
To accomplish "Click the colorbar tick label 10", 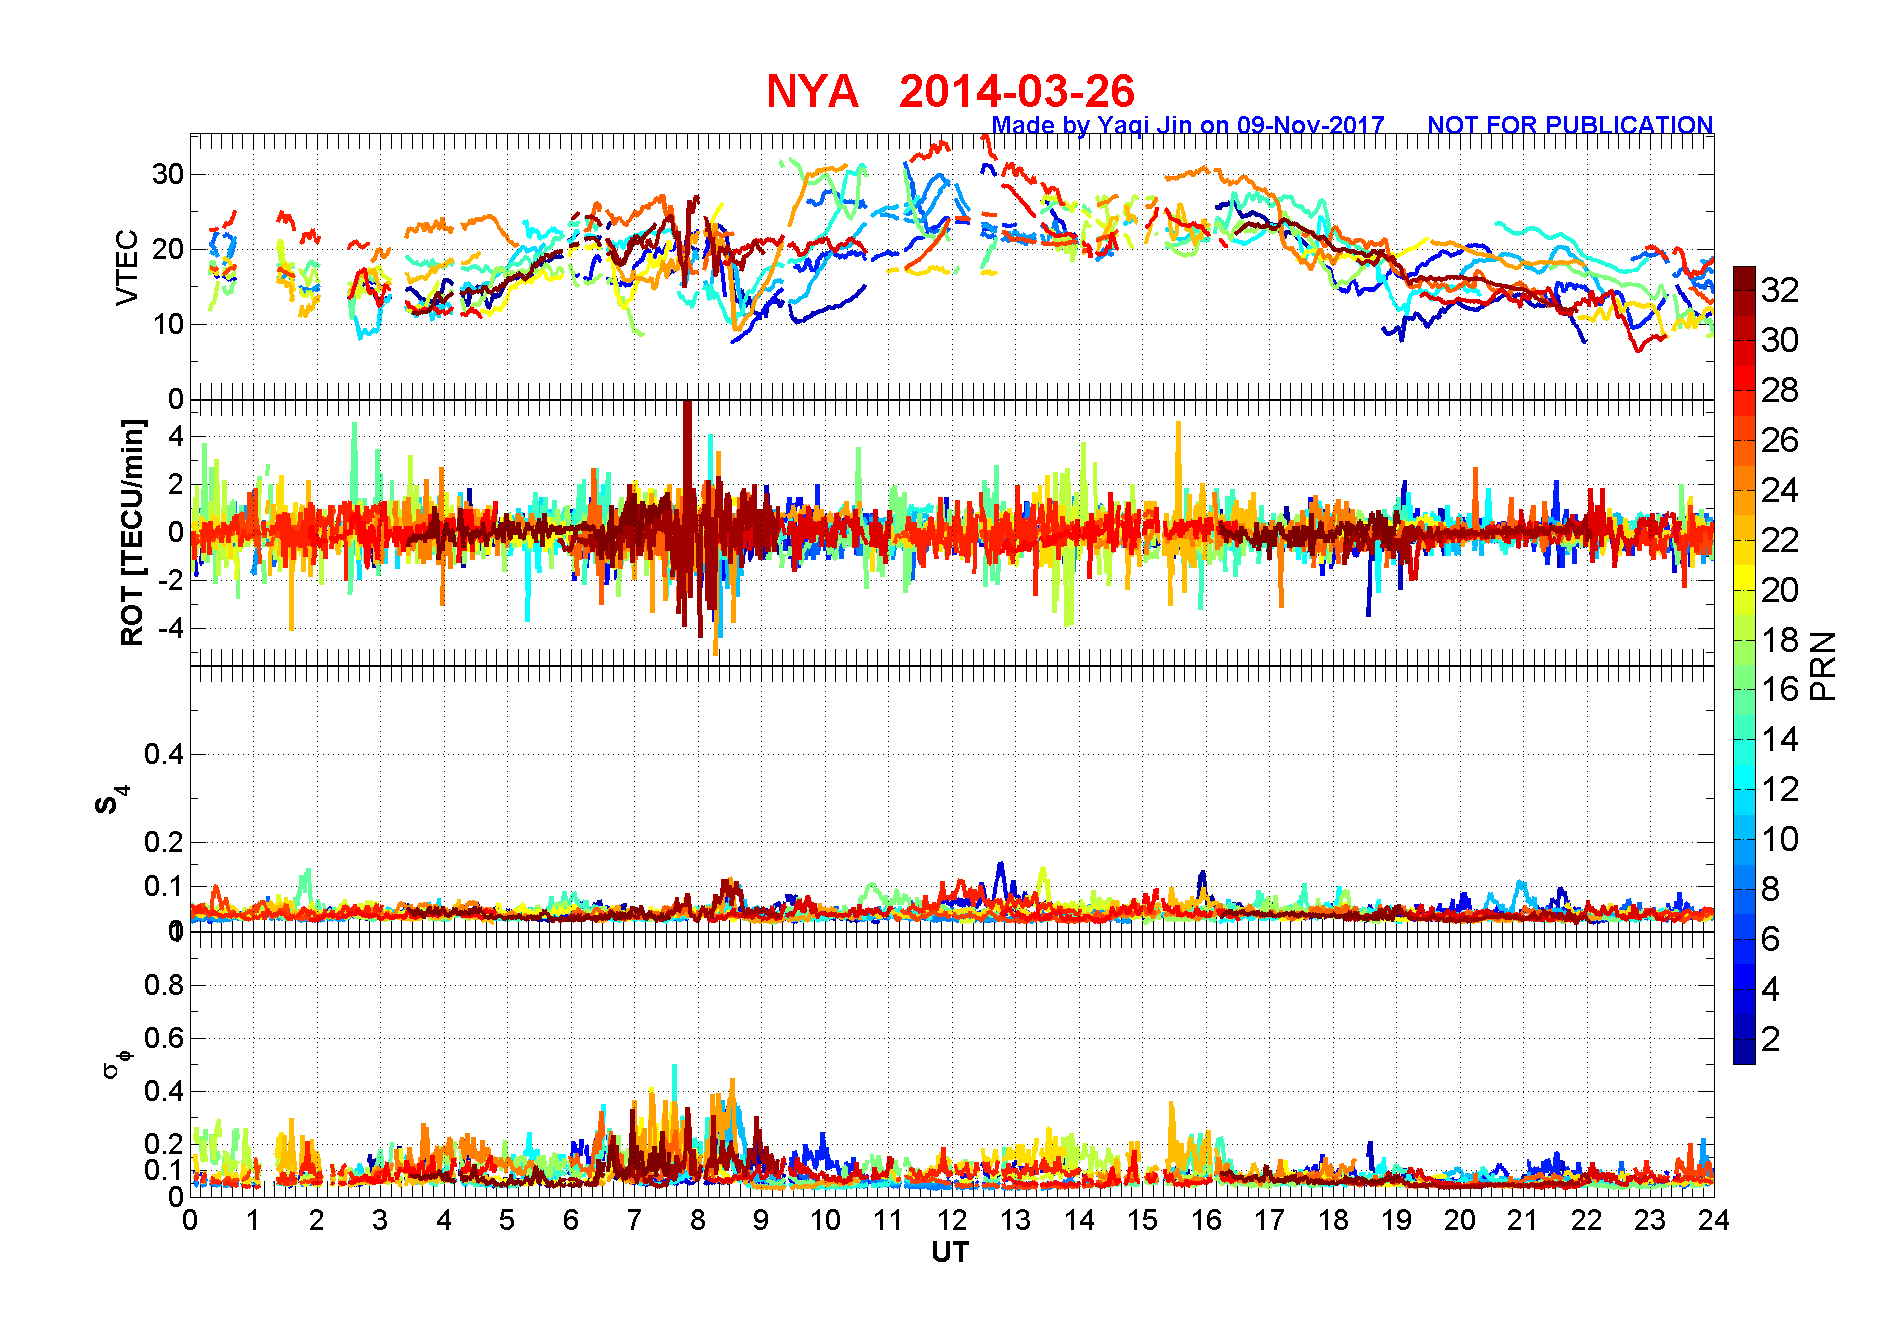I will tap(1780, 839).
